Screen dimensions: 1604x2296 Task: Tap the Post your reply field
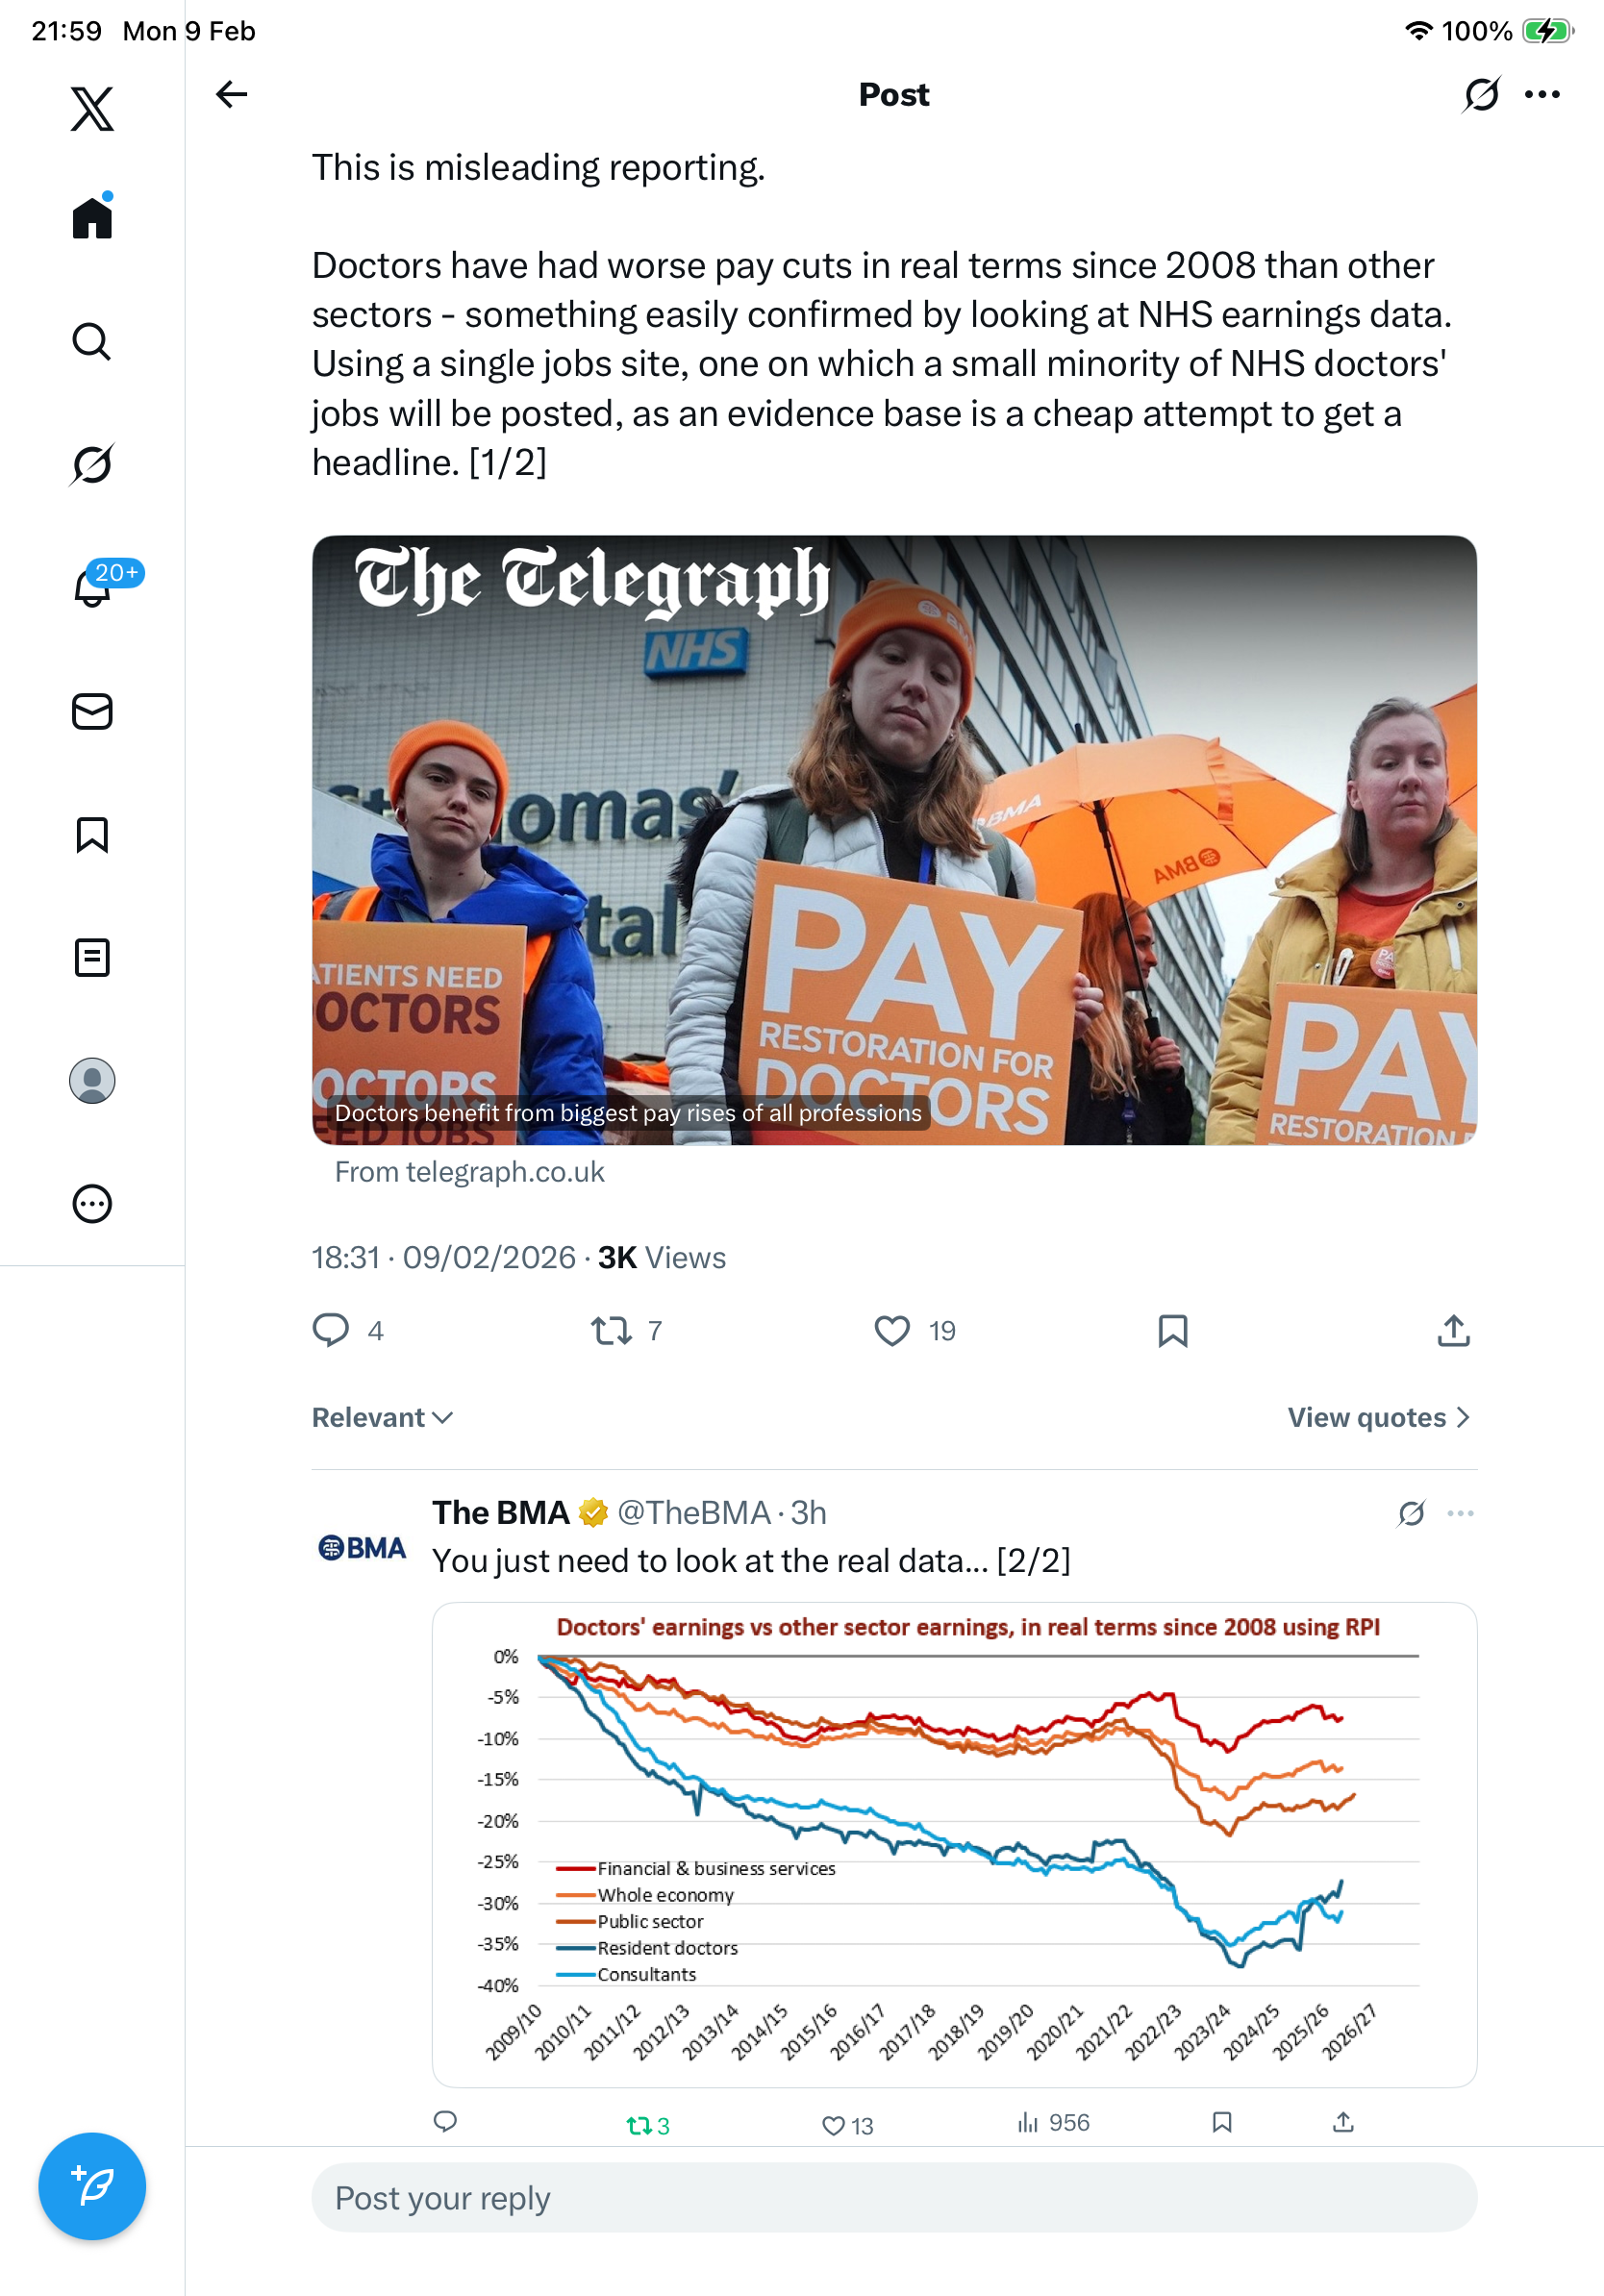coord(894,2197)
